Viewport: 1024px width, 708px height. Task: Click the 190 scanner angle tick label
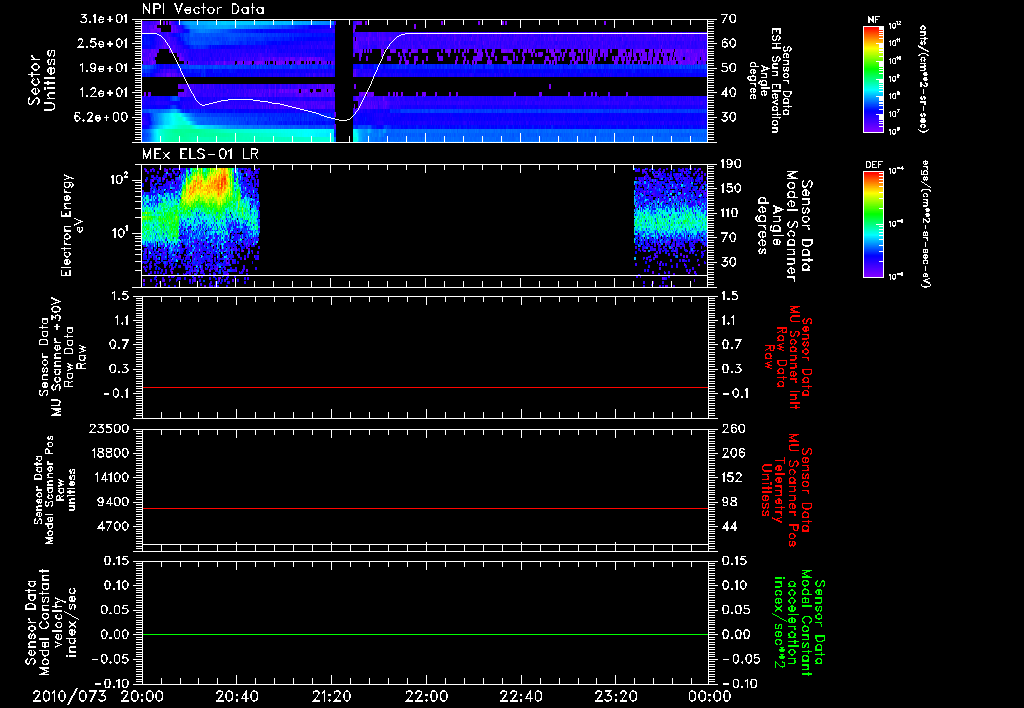[731, 164]
